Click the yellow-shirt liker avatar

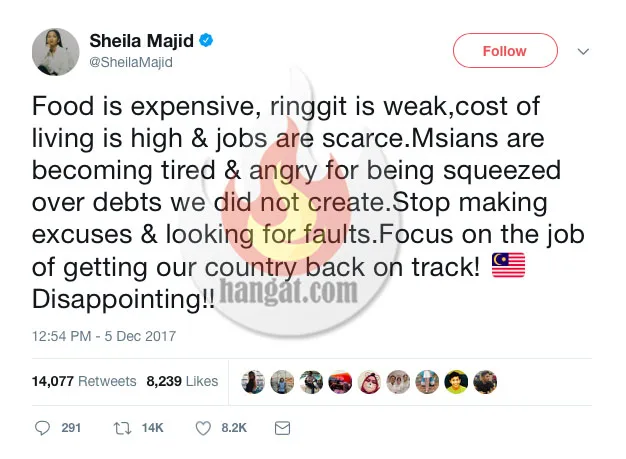[x=457, y=381]
